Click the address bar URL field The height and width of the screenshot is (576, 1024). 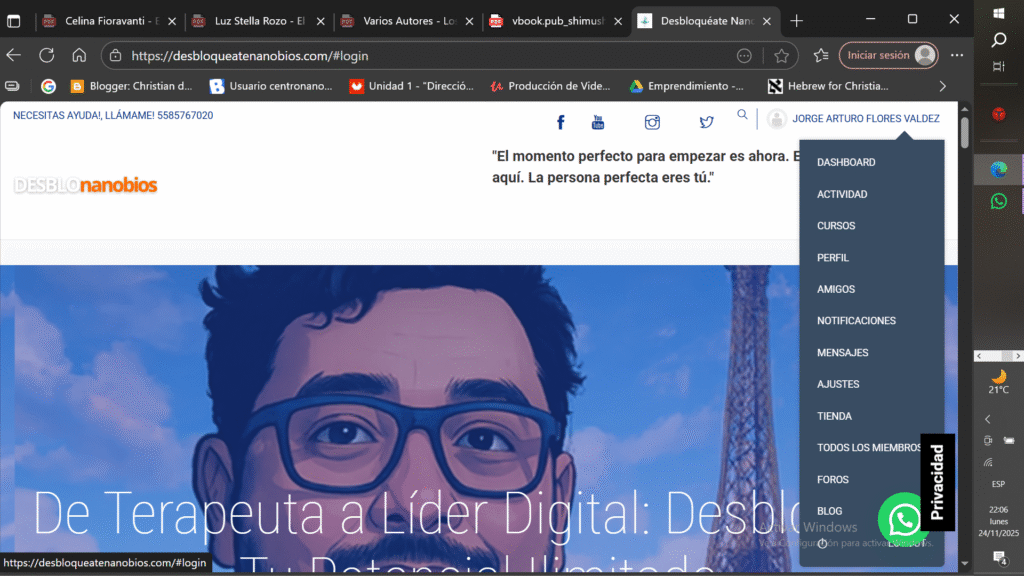[420, 56]
